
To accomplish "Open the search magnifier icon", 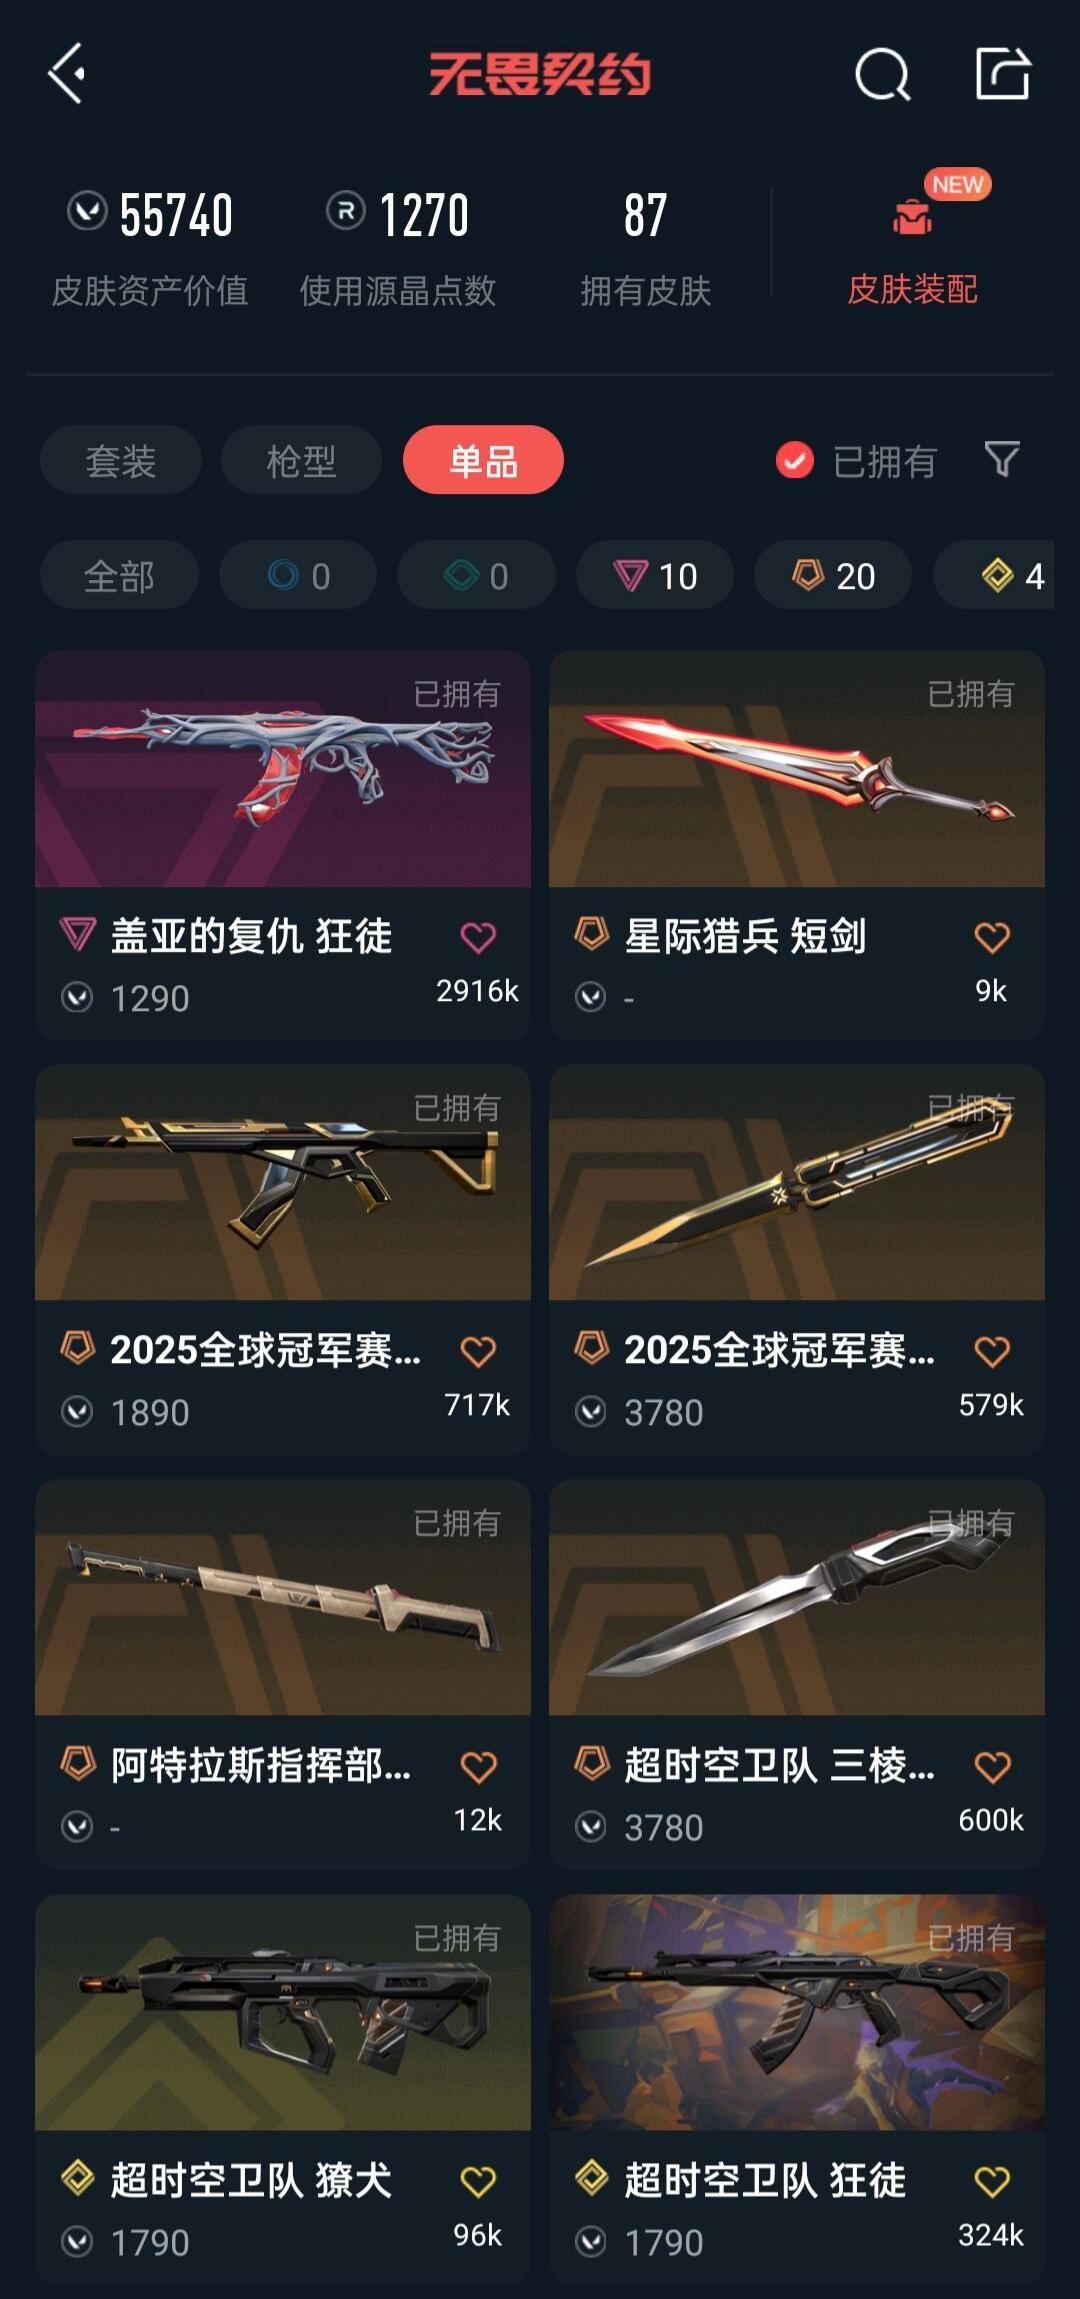I will [882, 74].
